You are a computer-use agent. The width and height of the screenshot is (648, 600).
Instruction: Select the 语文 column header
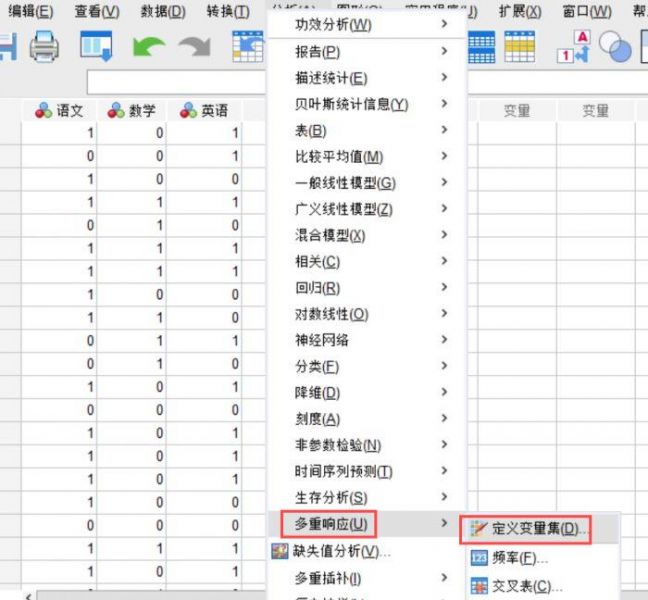pos(59,111)
